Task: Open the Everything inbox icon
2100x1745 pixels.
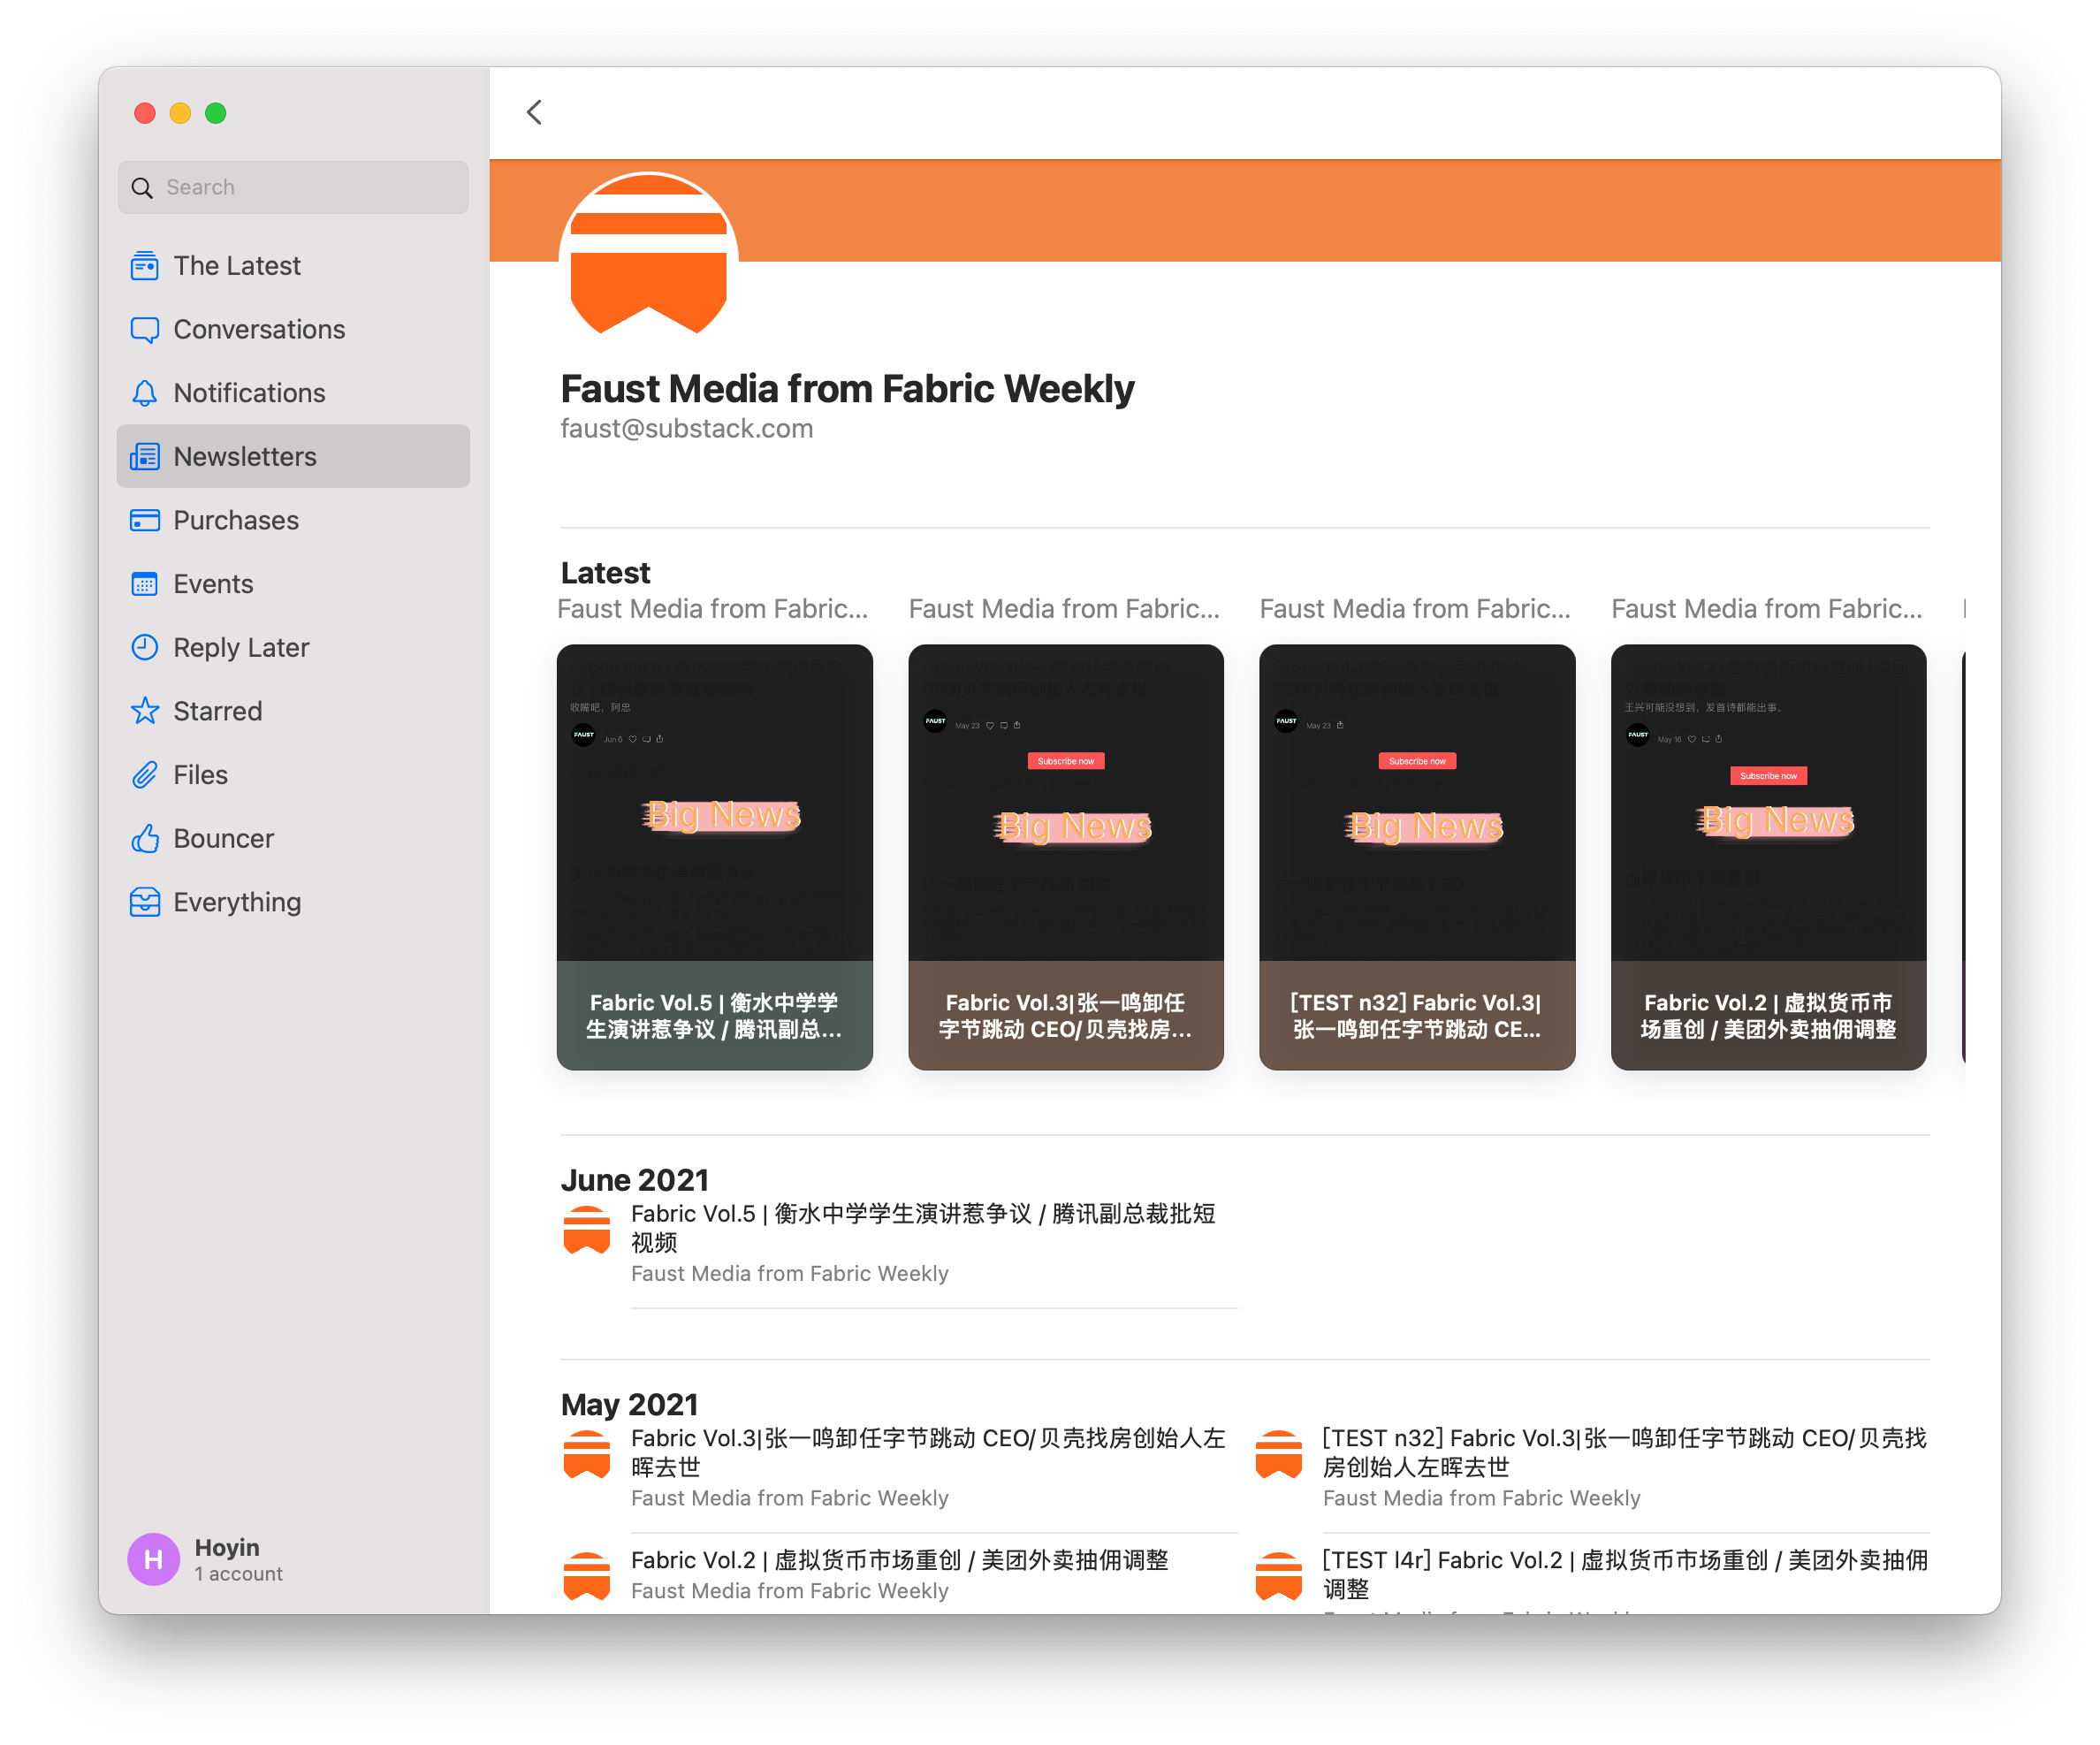Action: click(x=145, y=902)
